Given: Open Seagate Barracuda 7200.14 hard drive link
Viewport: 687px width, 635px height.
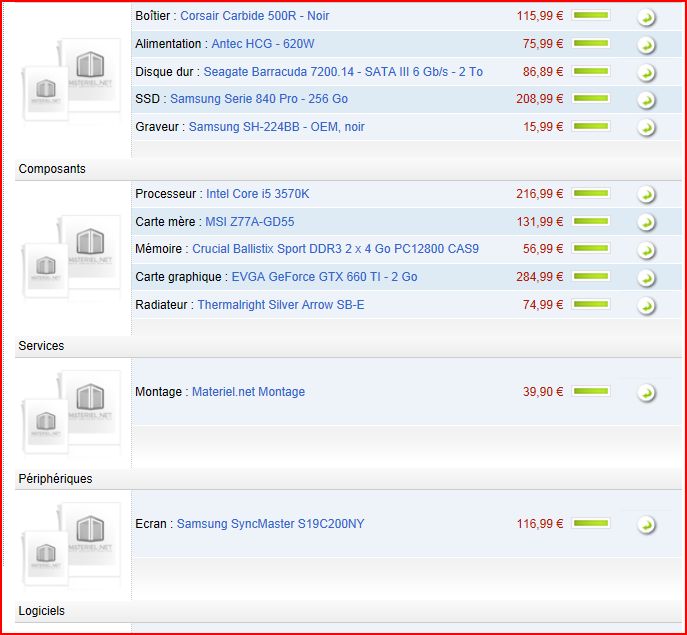Looking at the screenshot, I should (x=343, y=71).
